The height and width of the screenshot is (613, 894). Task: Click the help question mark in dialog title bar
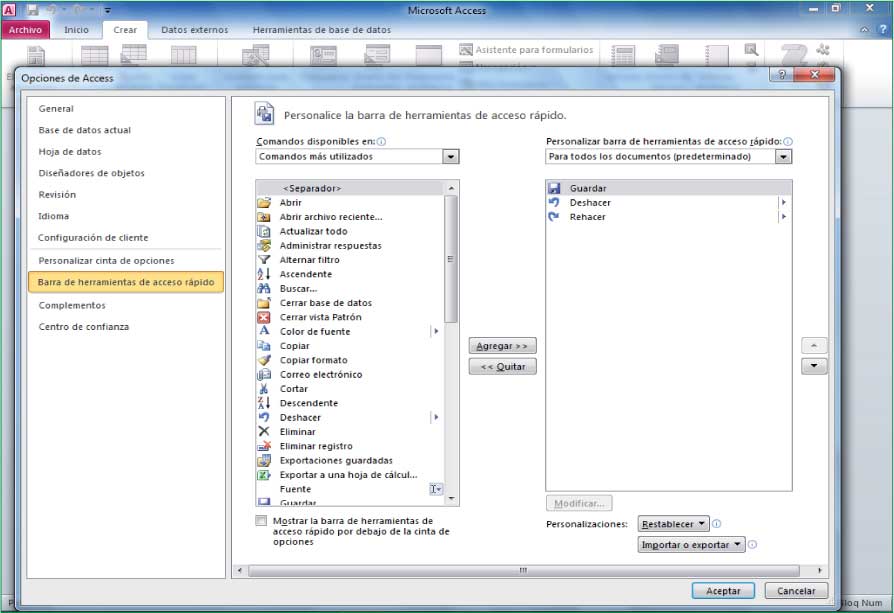[x=782, y=75]
